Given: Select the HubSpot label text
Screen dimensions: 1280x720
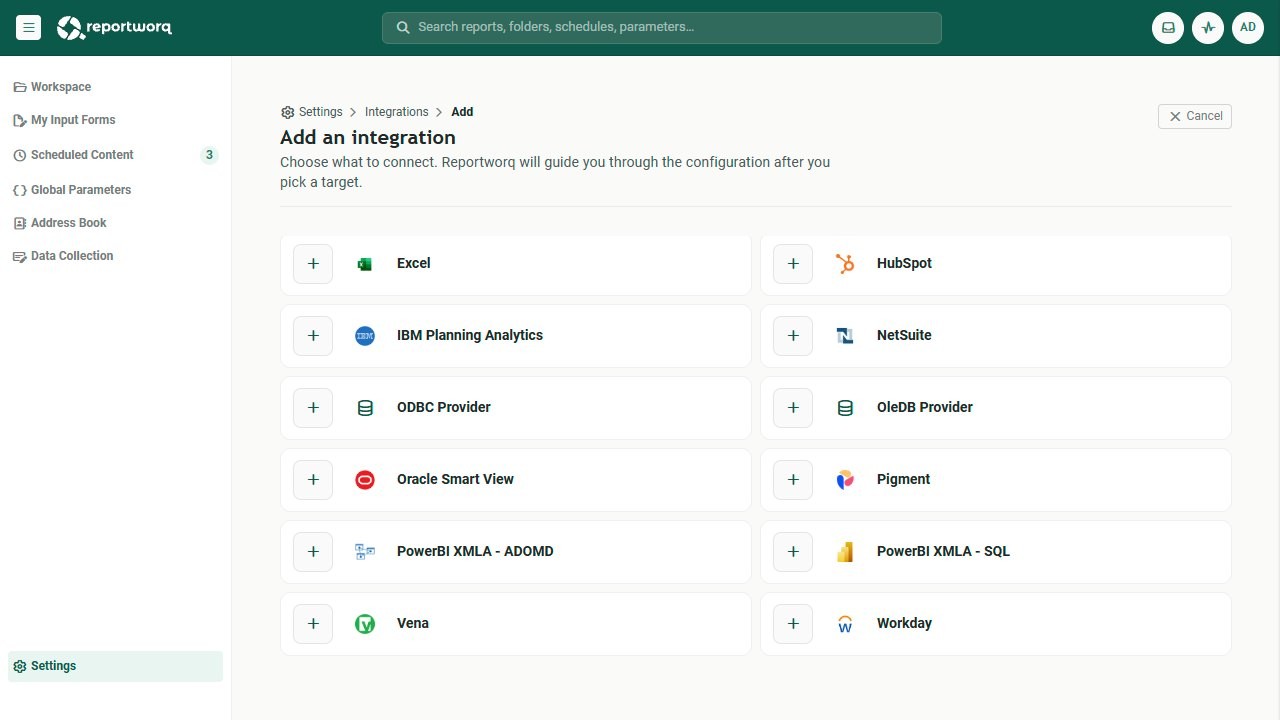Looking at the screenshot, I should pos(904,264).
